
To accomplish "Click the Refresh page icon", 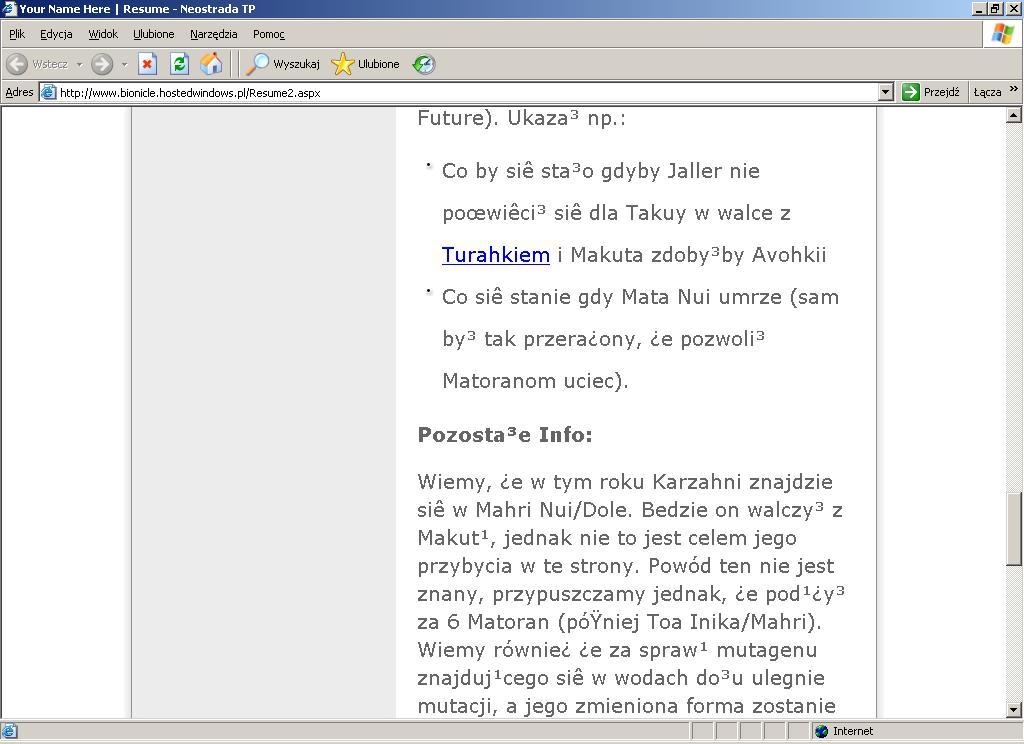I will pyautogui.click(x=179, y=64).
